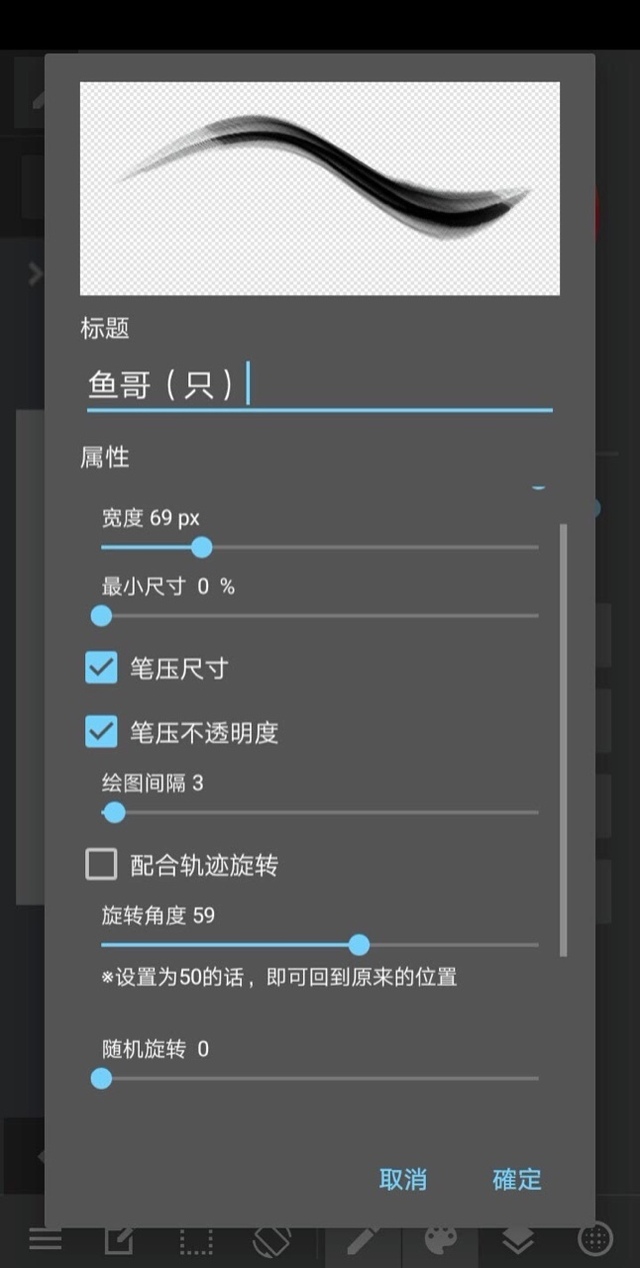Image resolution: width=640 pixels, height=1268 pixels.
Task: Select the dashed selection rectangle tool
Action: 196,1240
